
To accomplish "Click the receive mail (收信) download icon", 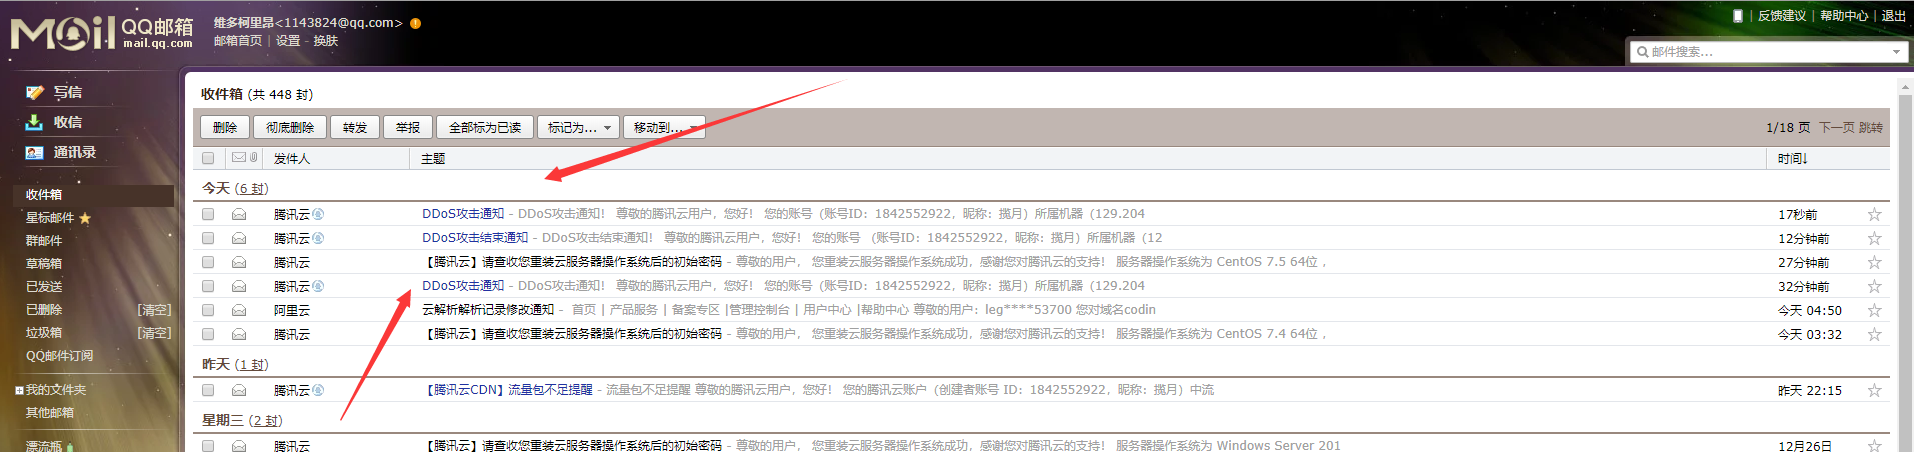I will click(x=34, y=122).
